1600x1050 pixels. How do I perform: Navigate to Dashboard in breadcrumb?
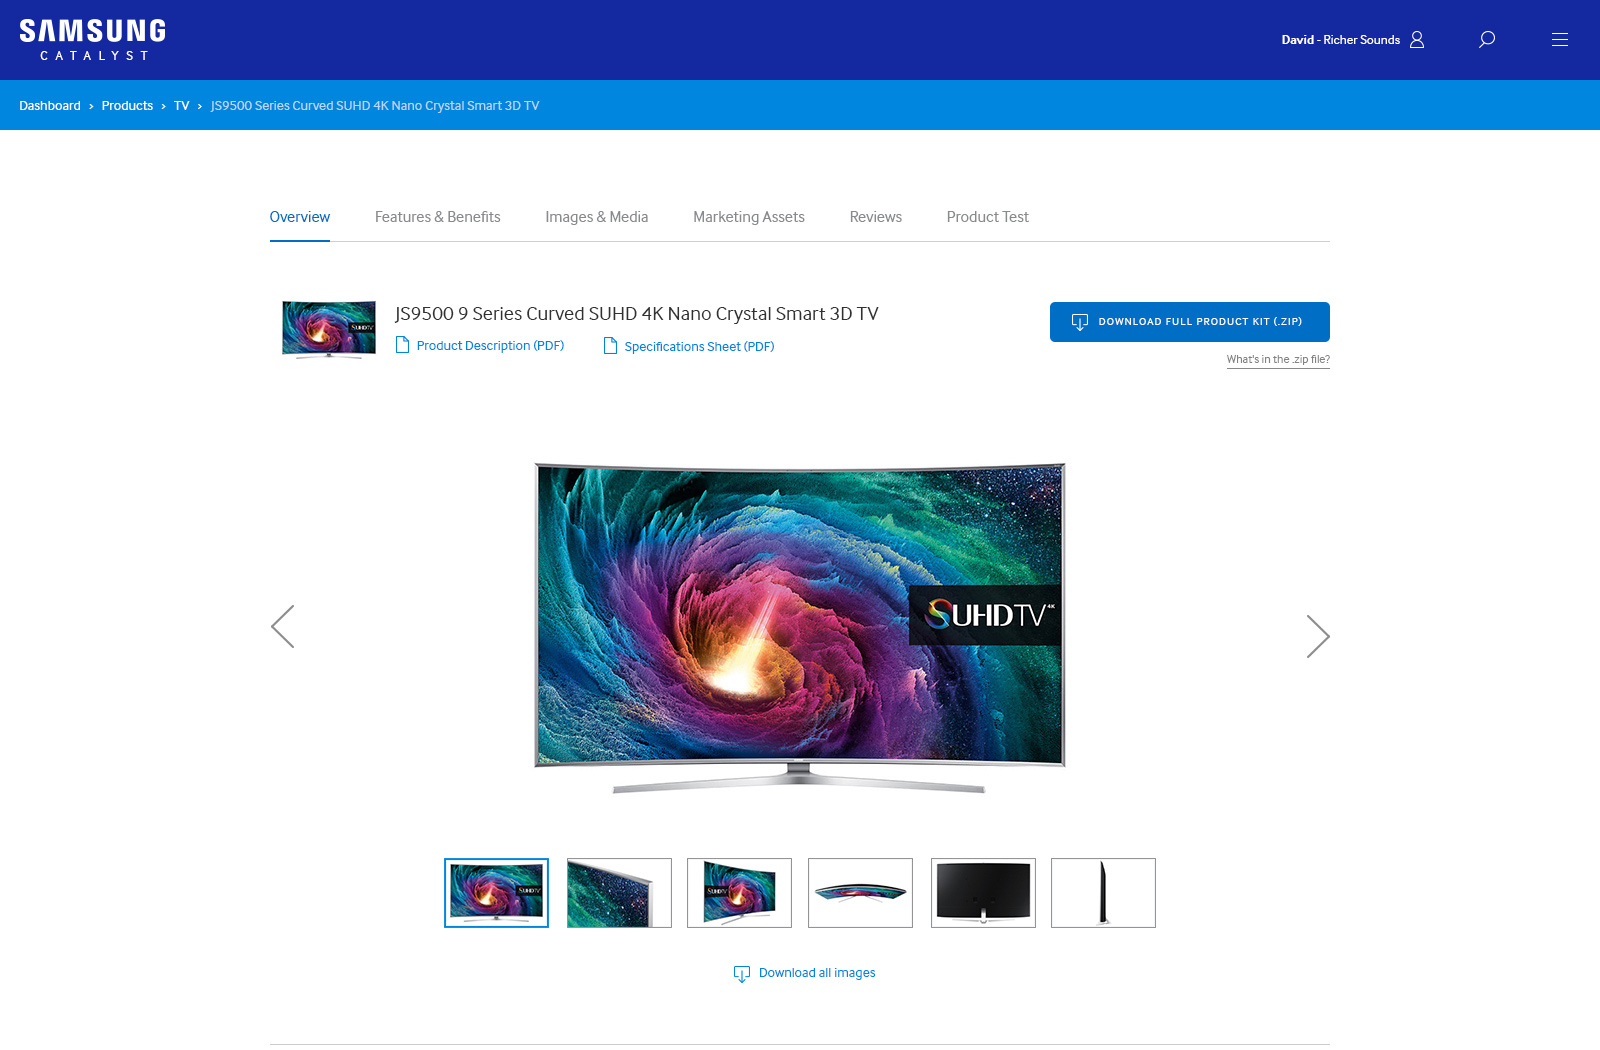point(50,106)
